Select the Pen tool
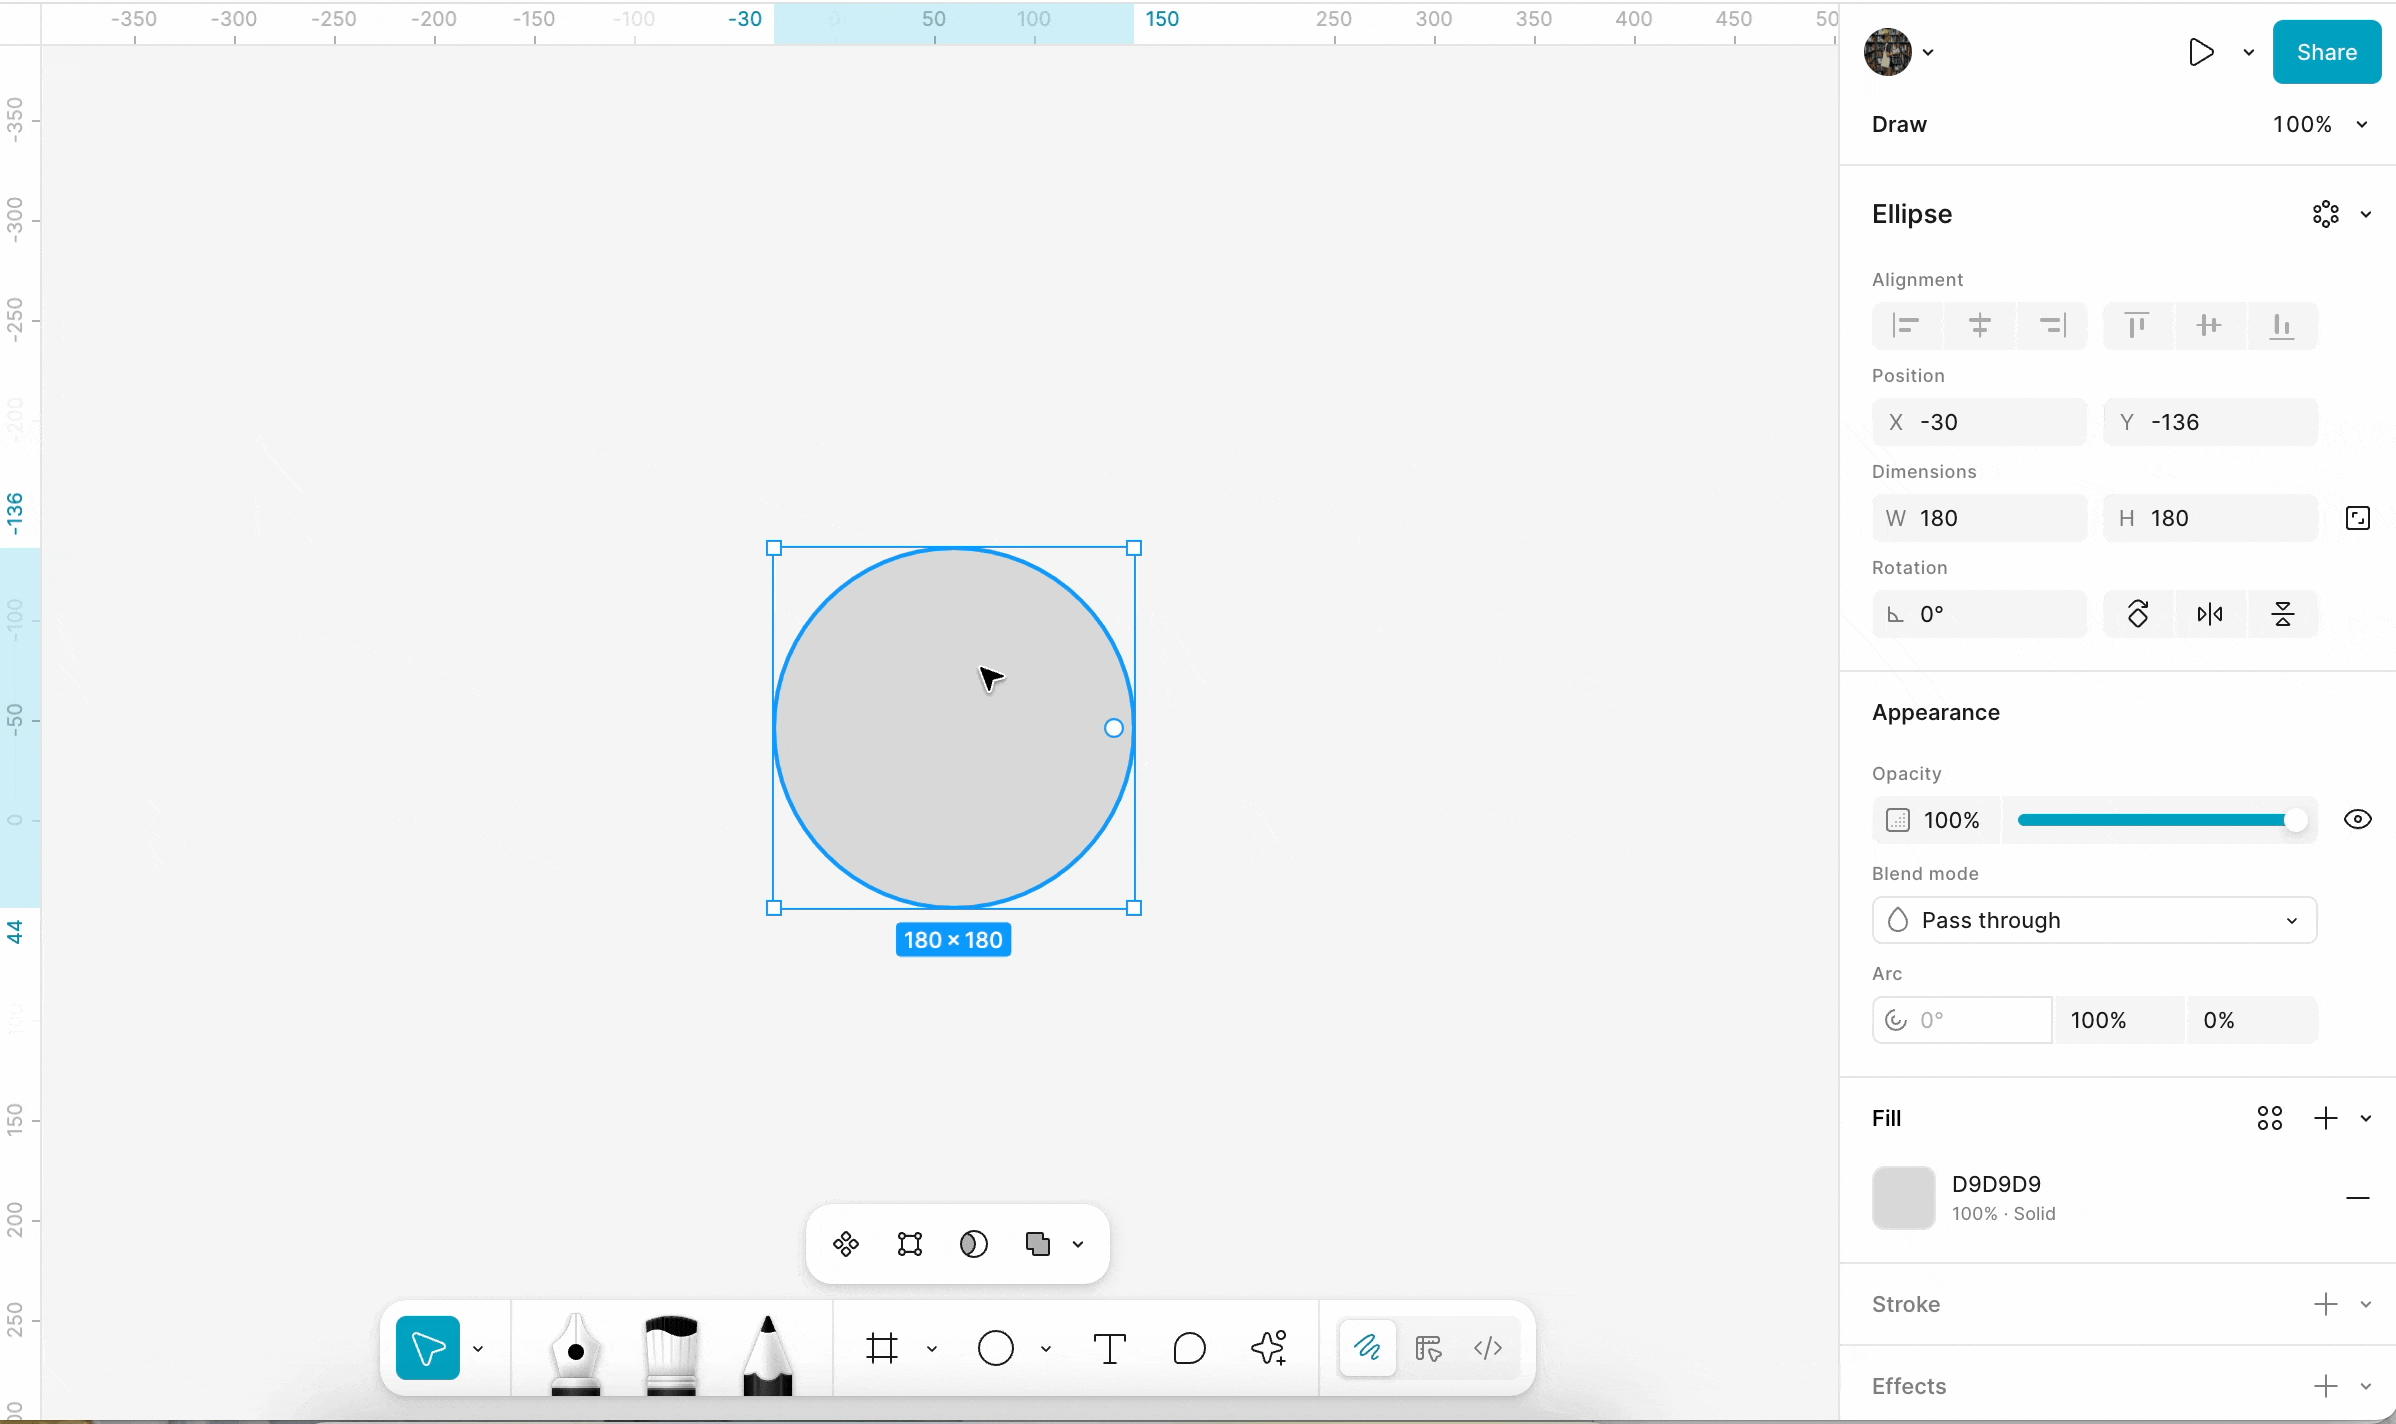2396x1424 pixels. 576,1352
